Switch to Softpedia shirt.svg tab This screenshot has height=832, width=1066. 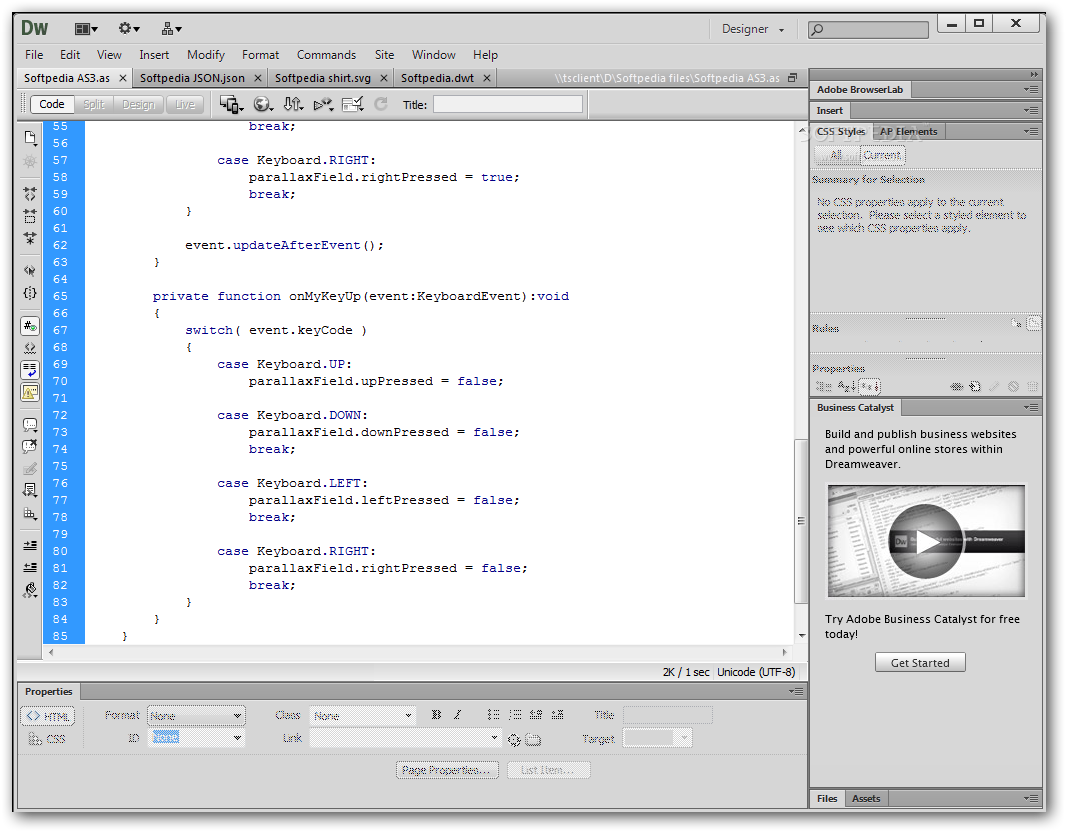323,78
